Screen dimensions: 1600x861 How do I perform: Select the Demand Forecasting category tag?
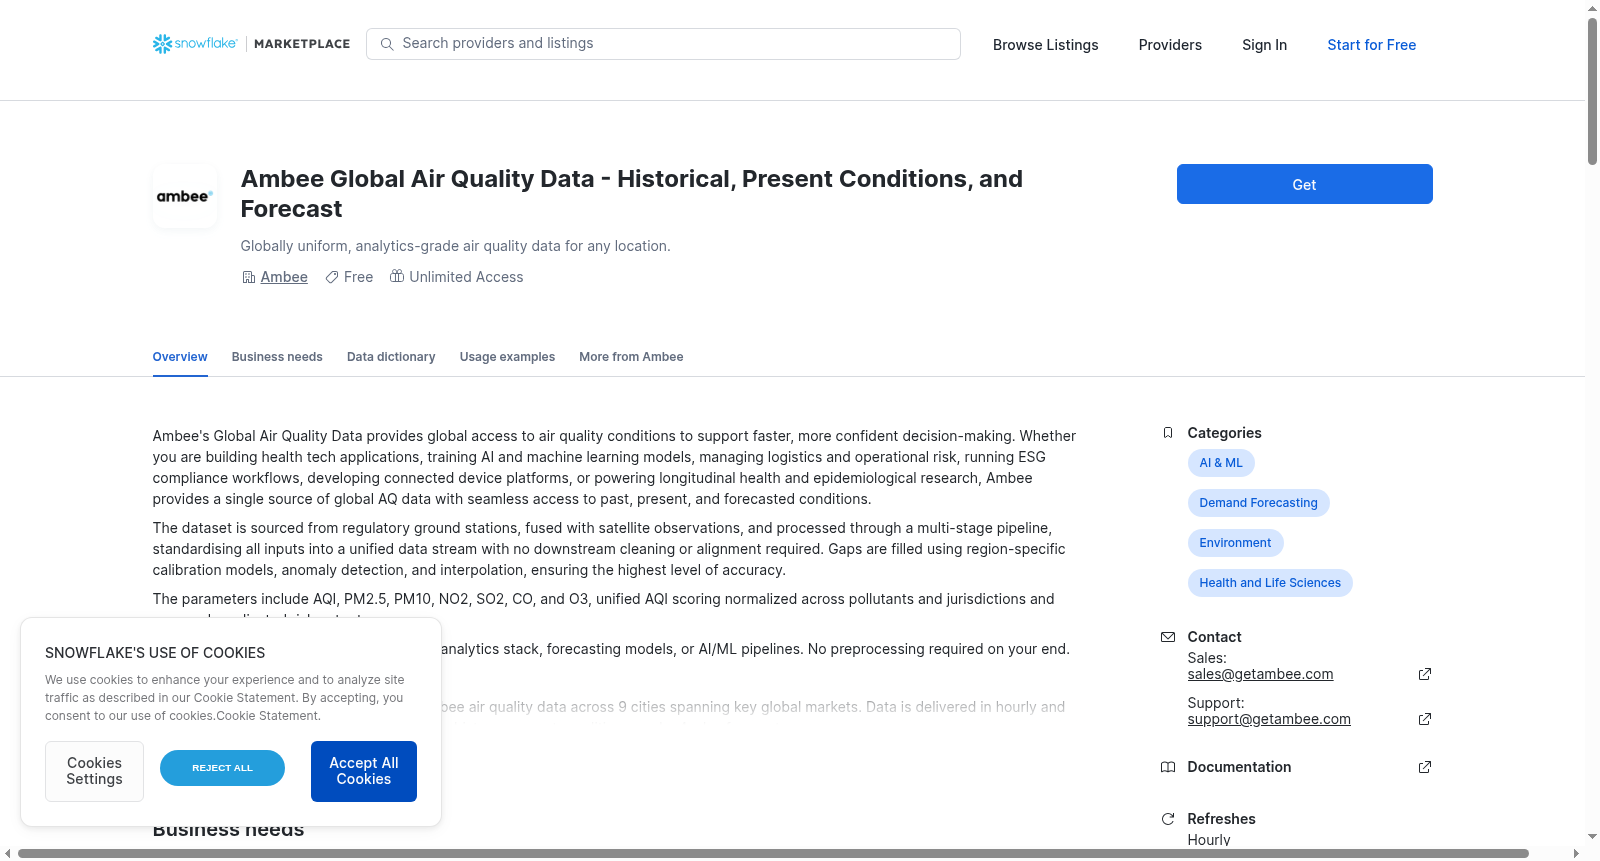1258,503
